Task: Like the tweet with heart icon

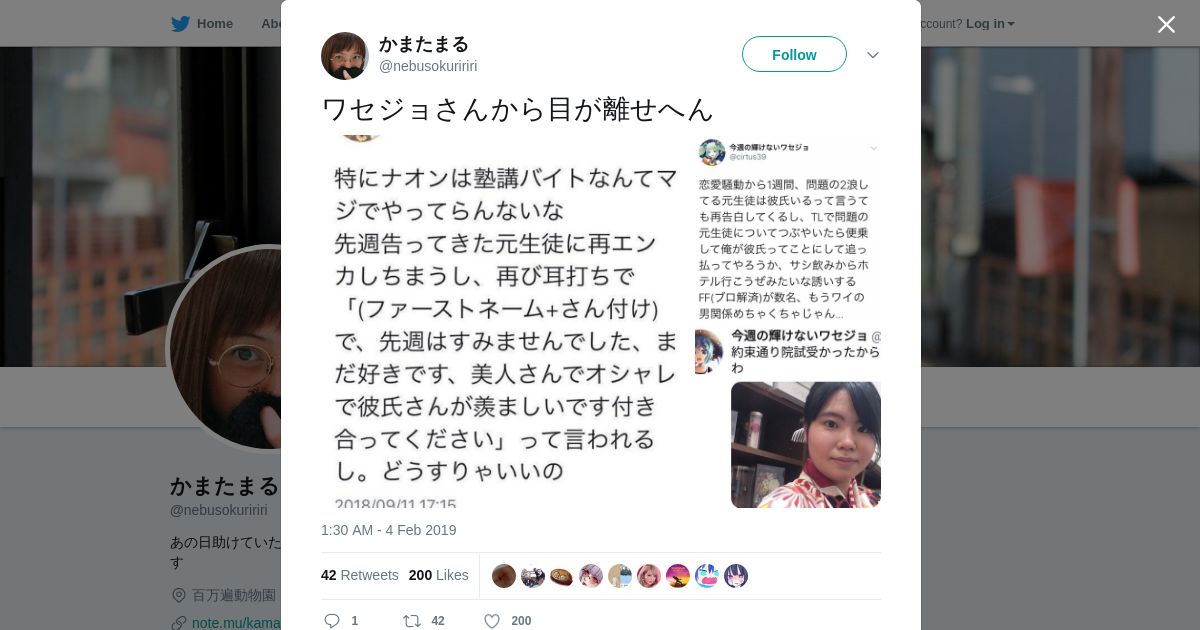Action: click(492, 621)
